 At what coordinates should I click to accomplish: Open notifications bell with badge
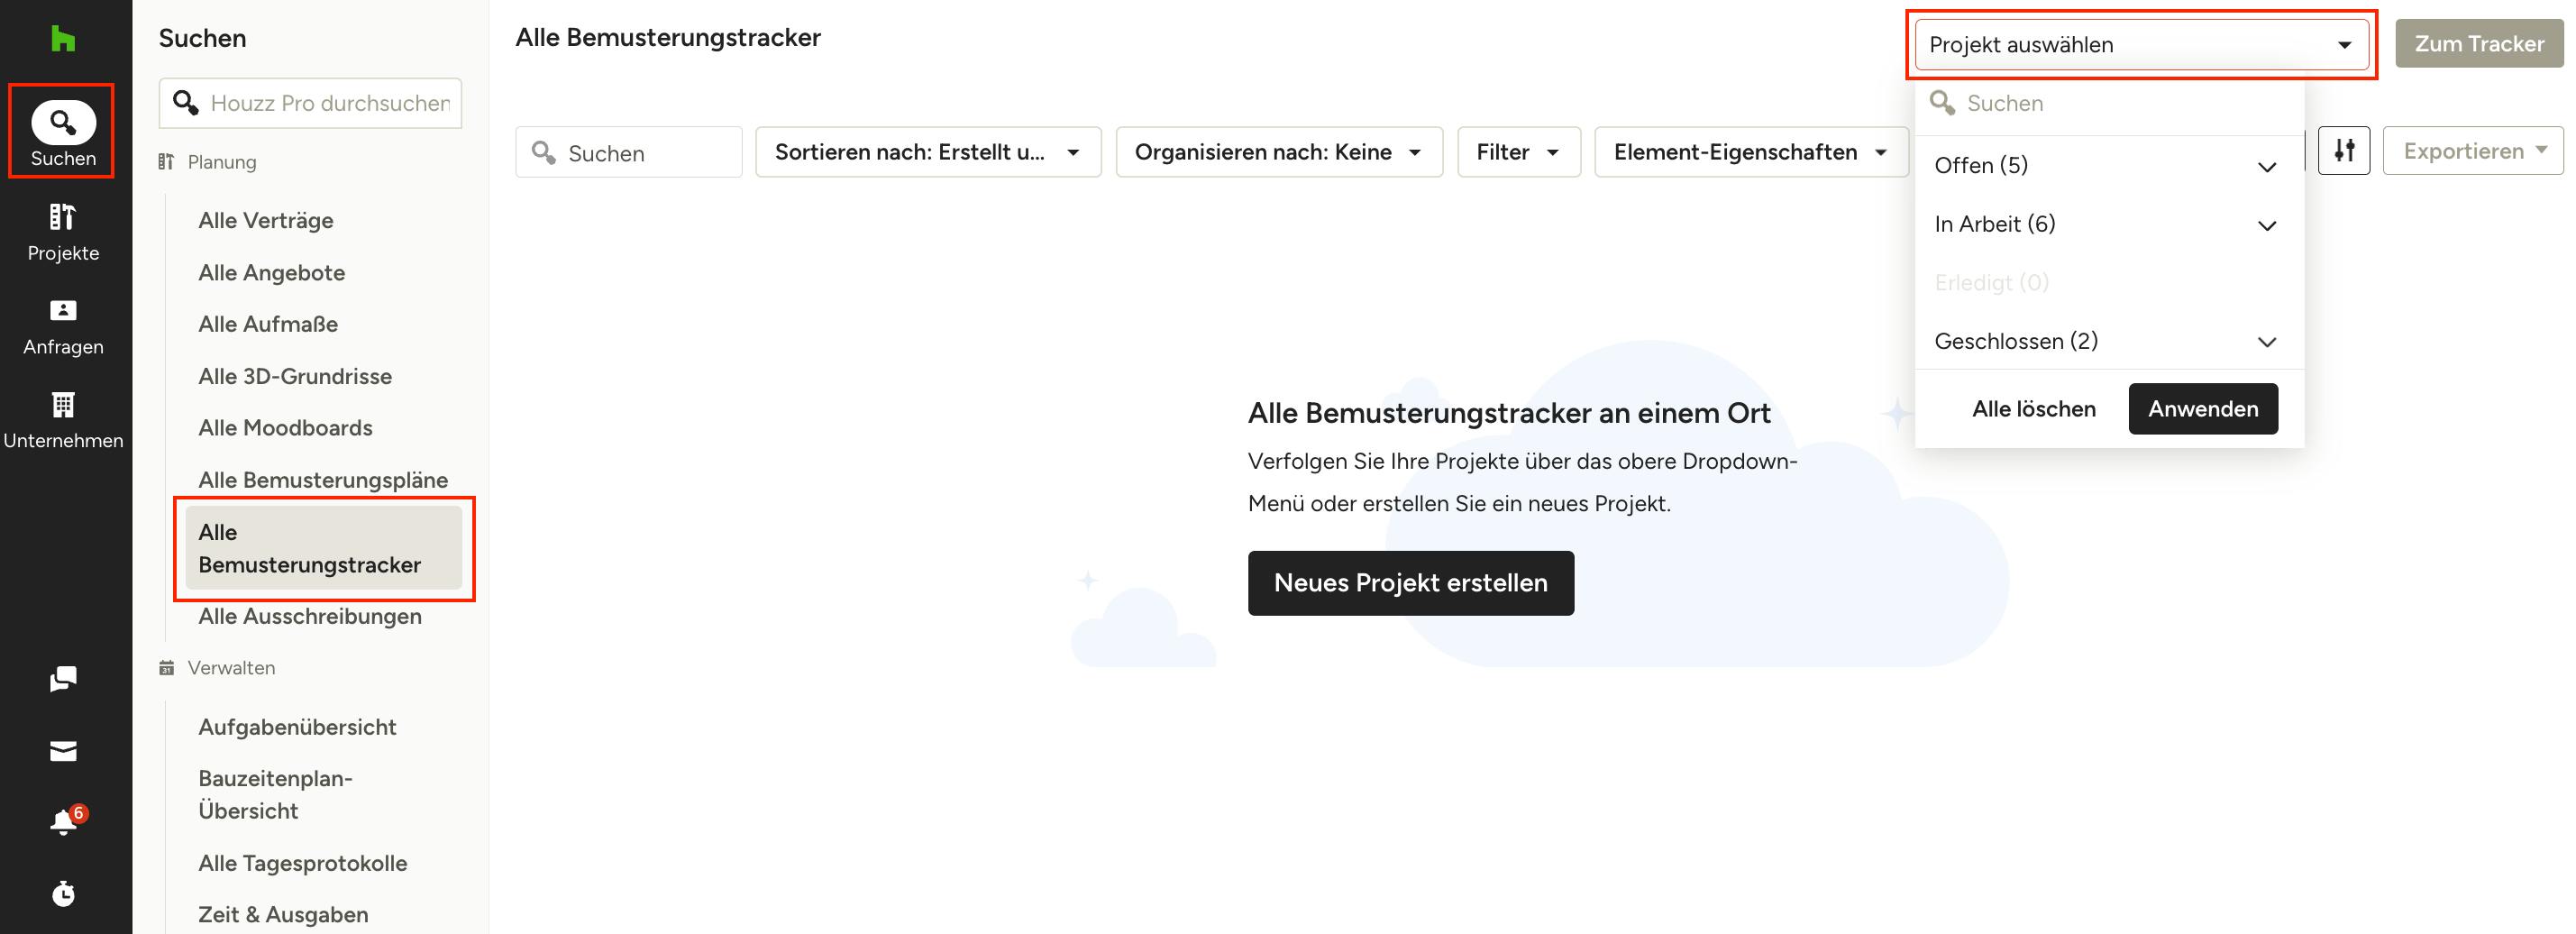[x=64, y=821]
